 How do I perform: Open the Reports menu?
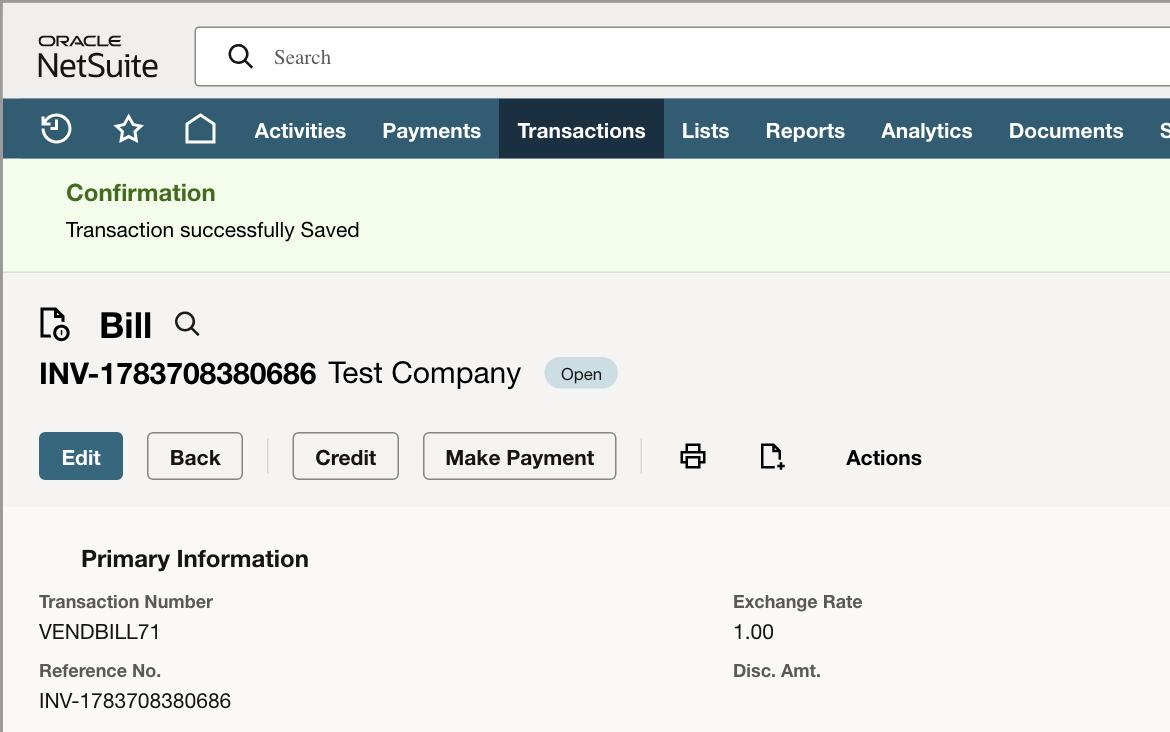pyautogui.click(x=805, y=131)
